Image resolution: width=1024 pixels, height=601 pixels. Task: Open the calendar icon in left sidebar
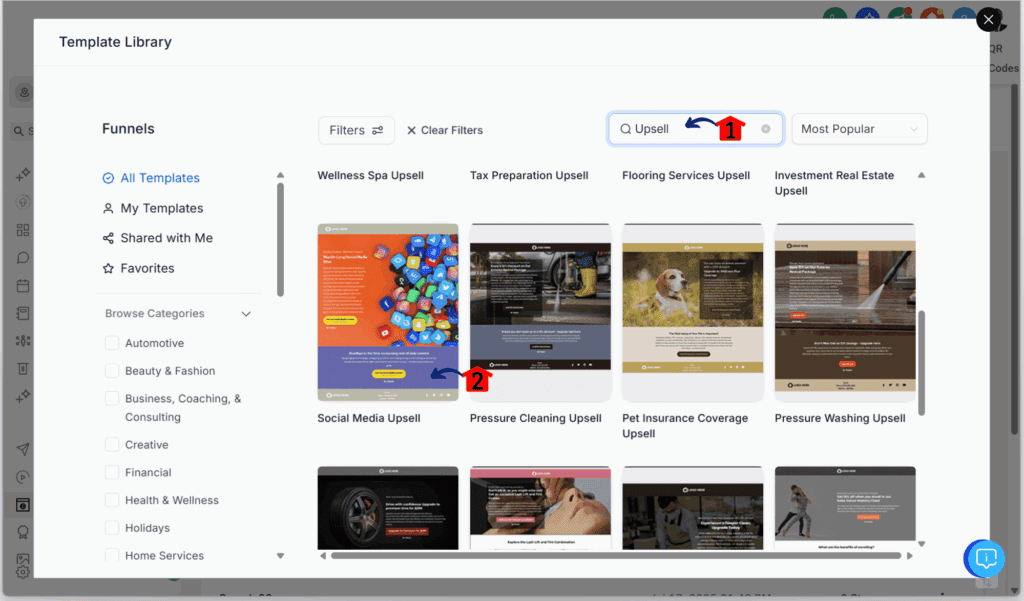click(23, 285)
